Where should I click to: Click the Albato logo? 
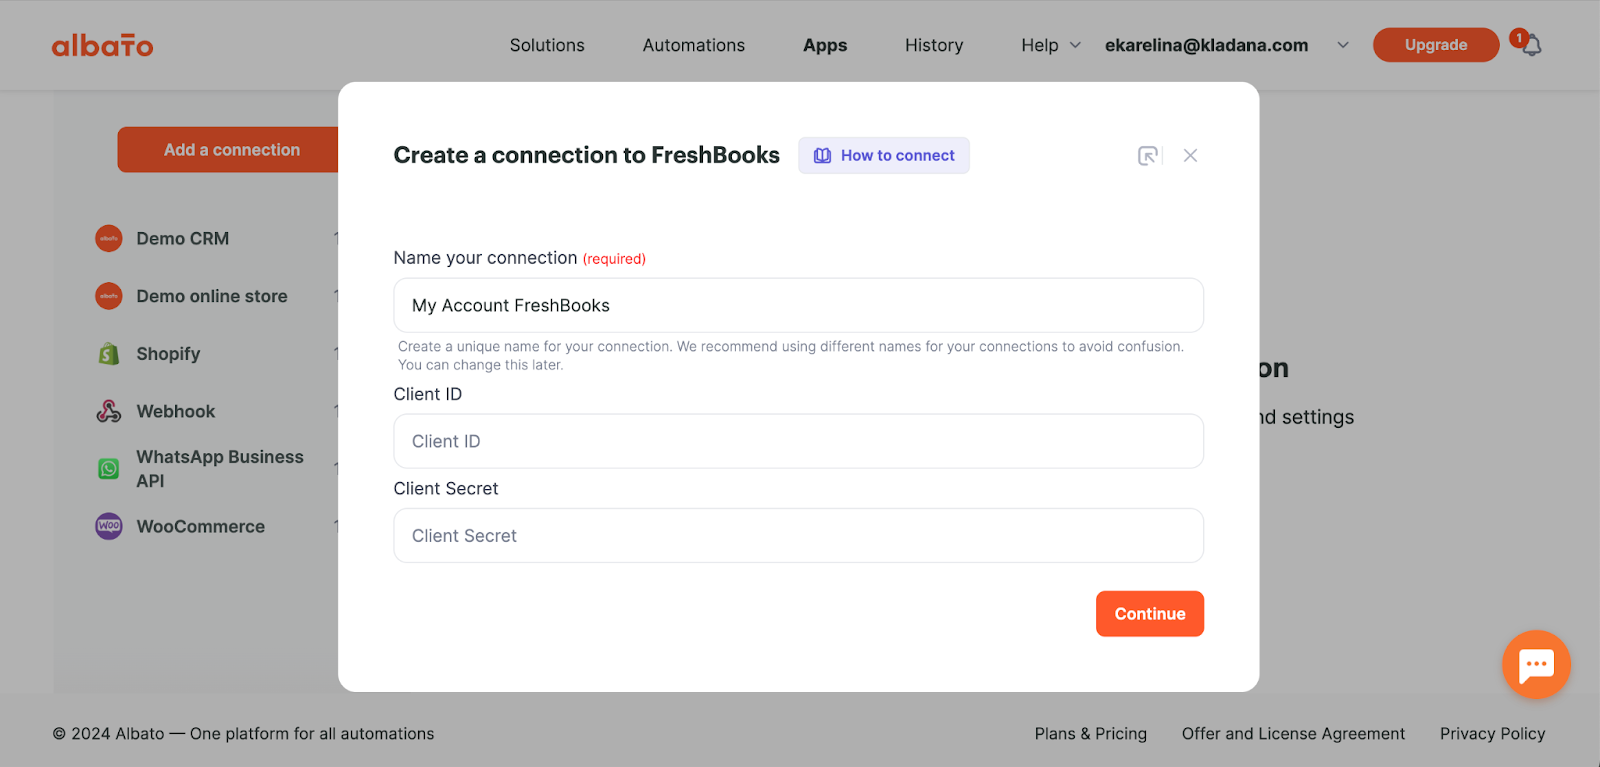(102, 45)
